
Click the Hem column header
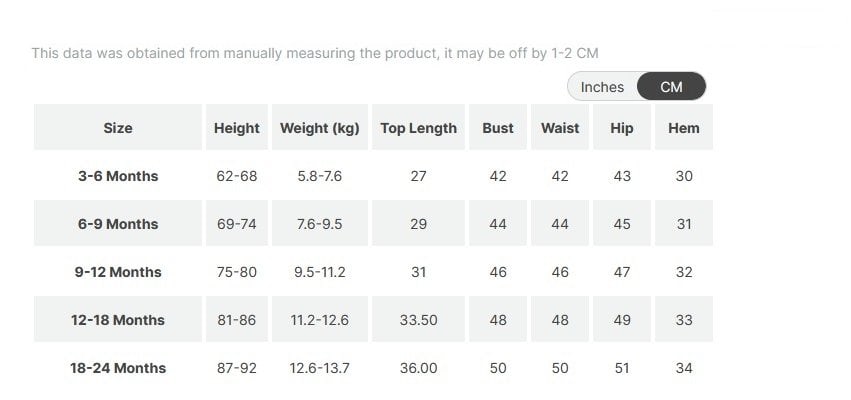point(684,128)
